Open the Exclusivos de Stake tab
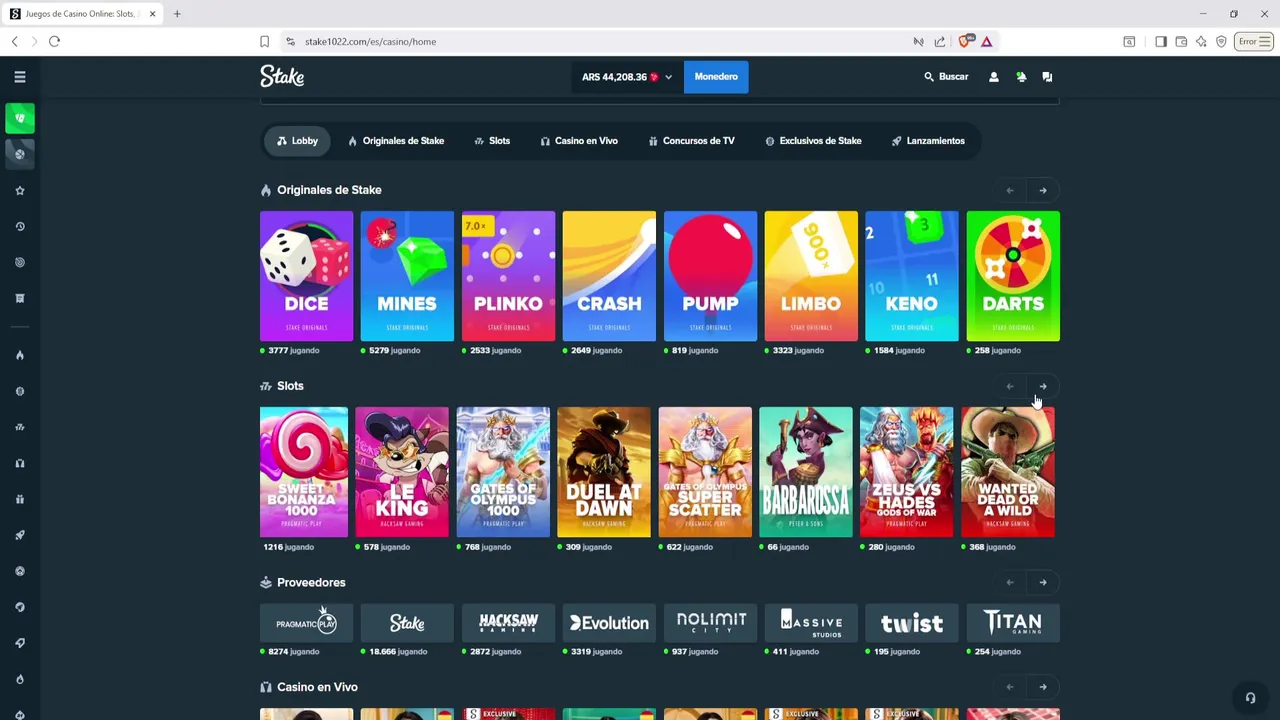The width and height of the screenshot is (1280, 720). [813, 141]
